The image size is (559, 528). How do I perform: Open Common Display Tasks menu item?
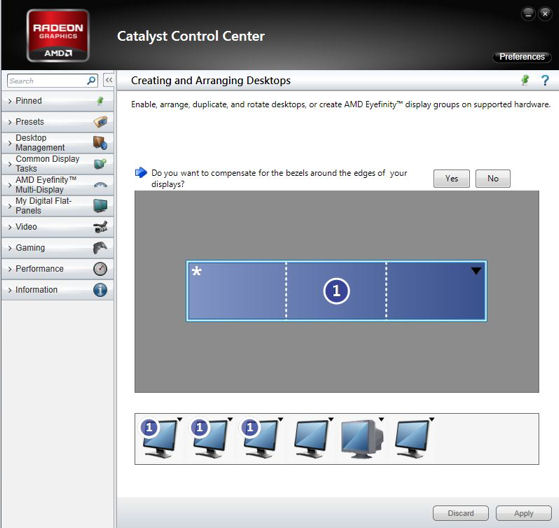pyautogui.click(x=57, y=164)
